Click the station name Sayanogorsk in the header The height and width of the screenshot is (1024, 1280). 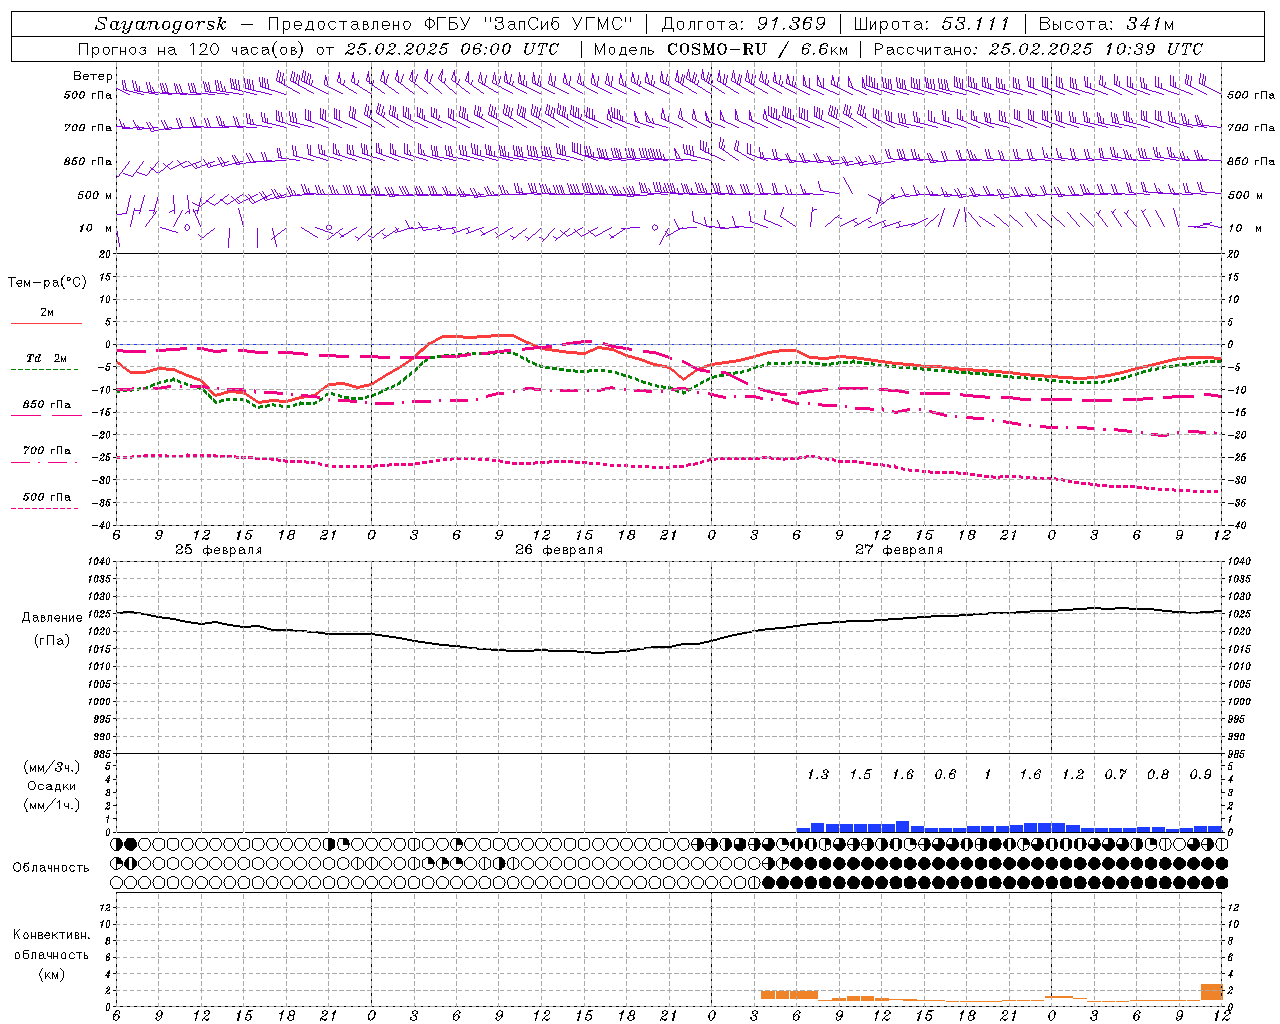(161, 24)
